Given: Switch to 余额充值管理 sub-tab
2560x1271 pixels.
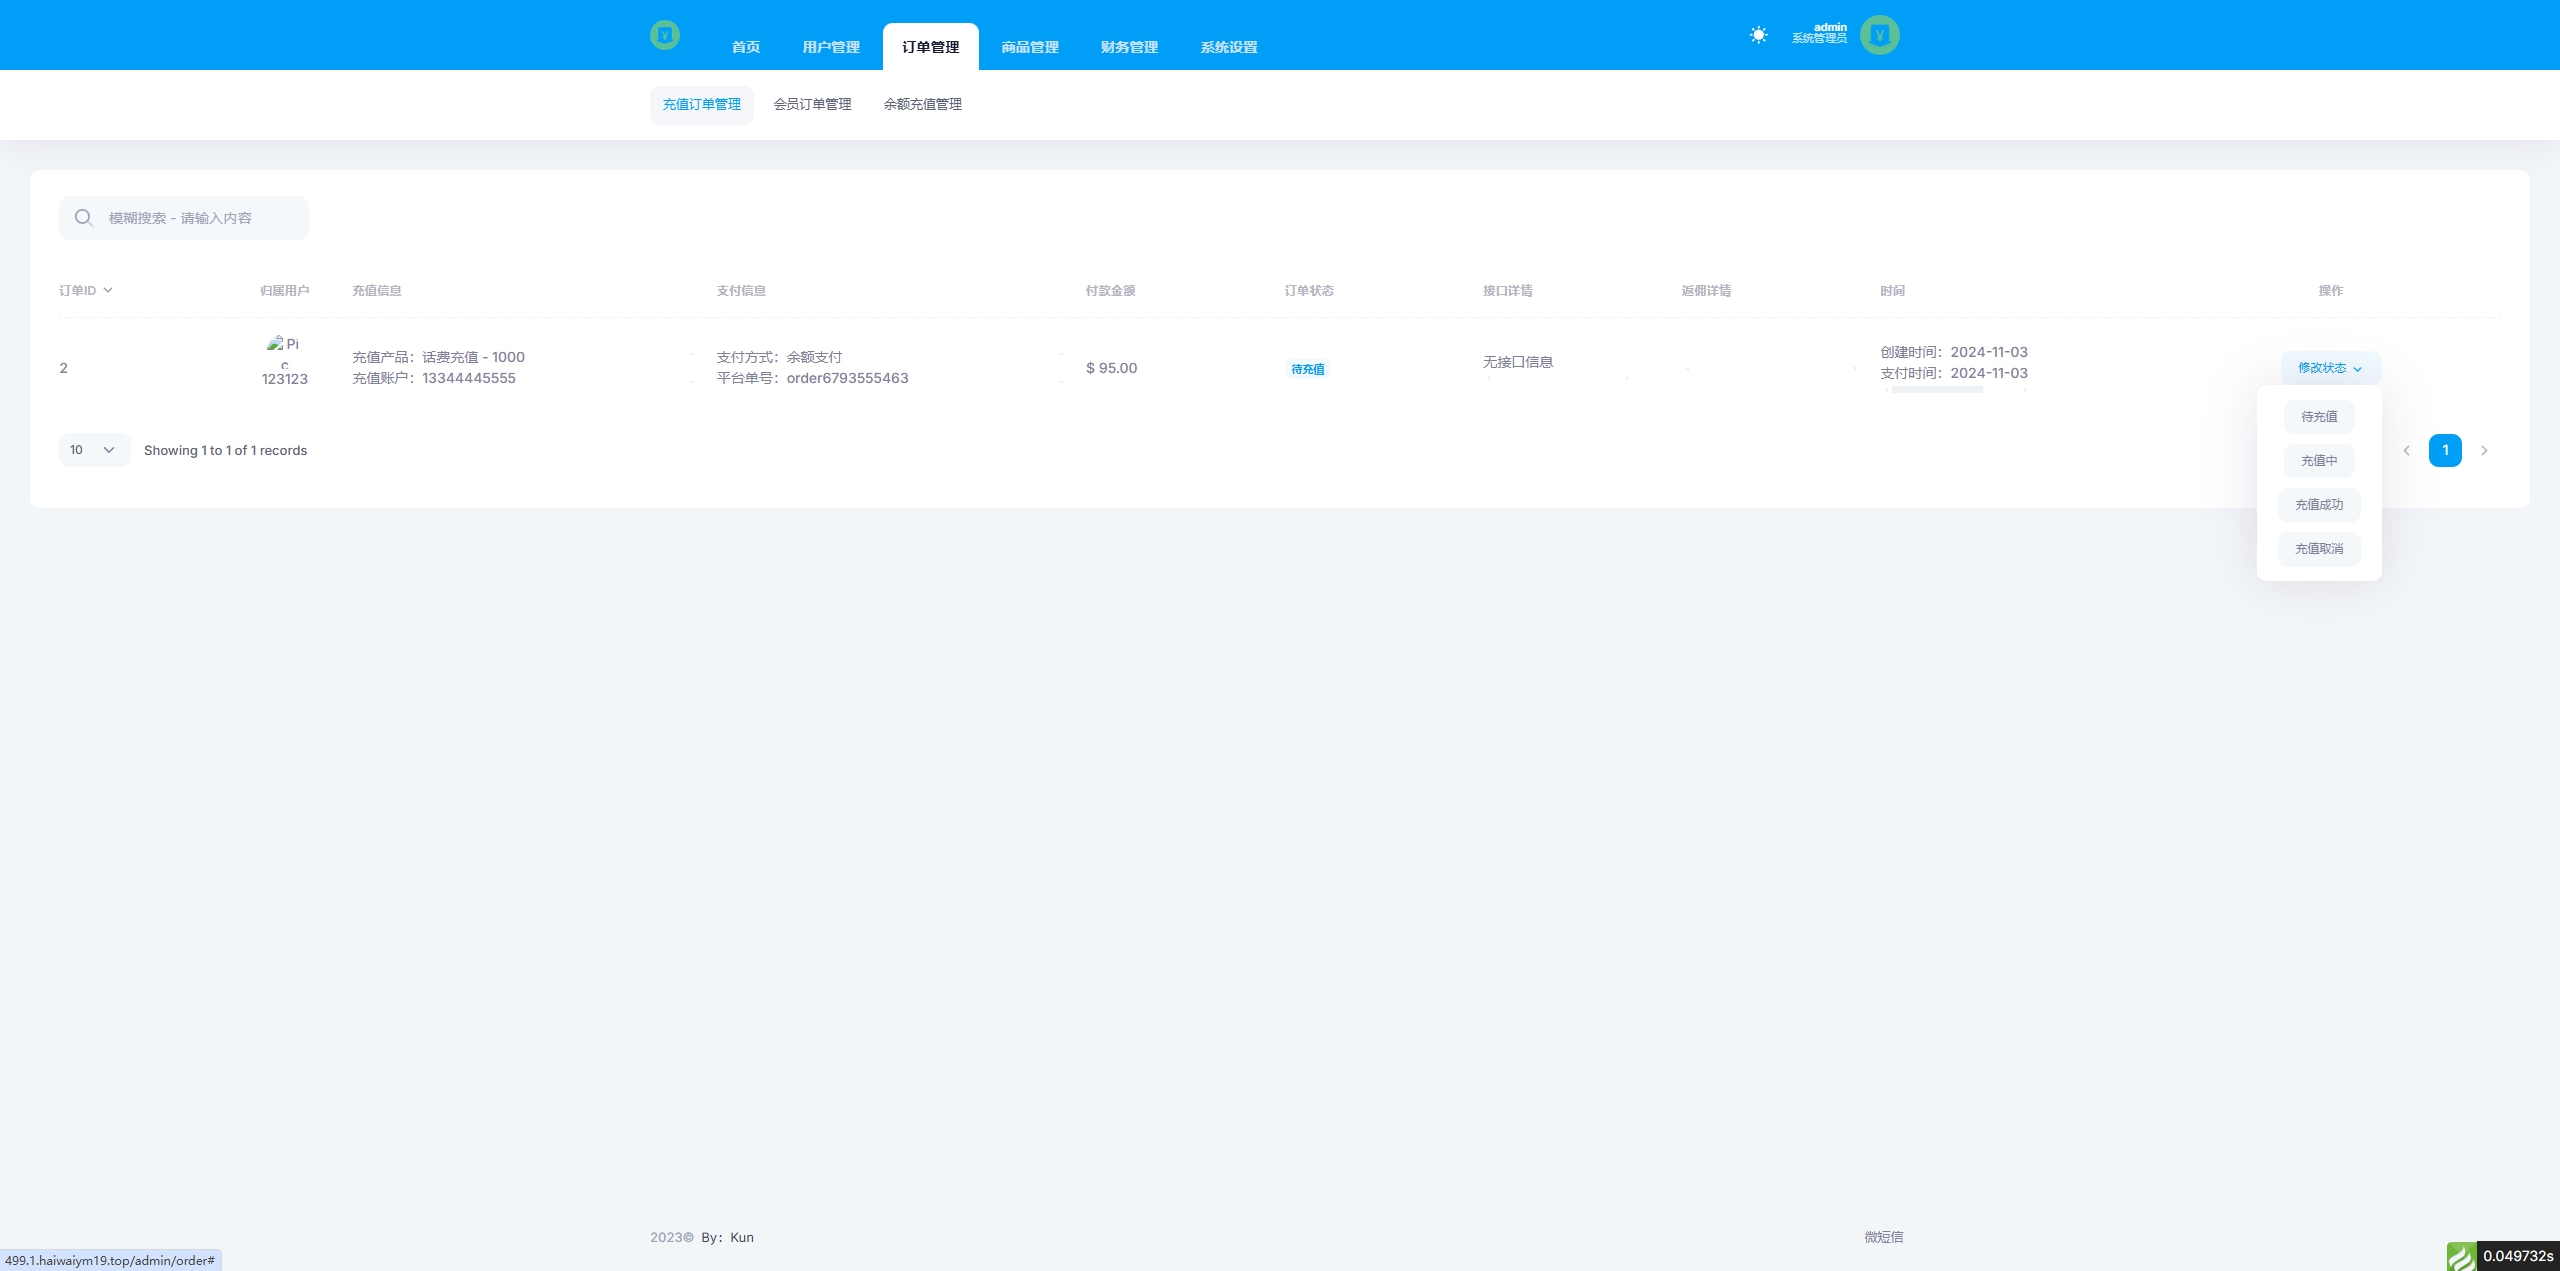Looking at the screenshot, I should coord(922,105).
